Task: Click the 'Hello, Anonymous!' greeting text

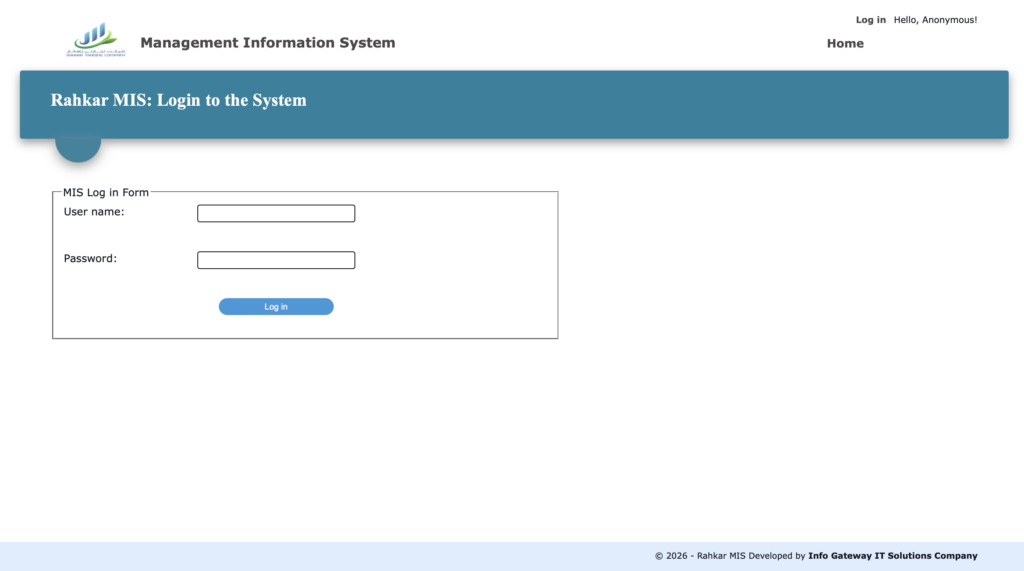Action: (935, 20)
